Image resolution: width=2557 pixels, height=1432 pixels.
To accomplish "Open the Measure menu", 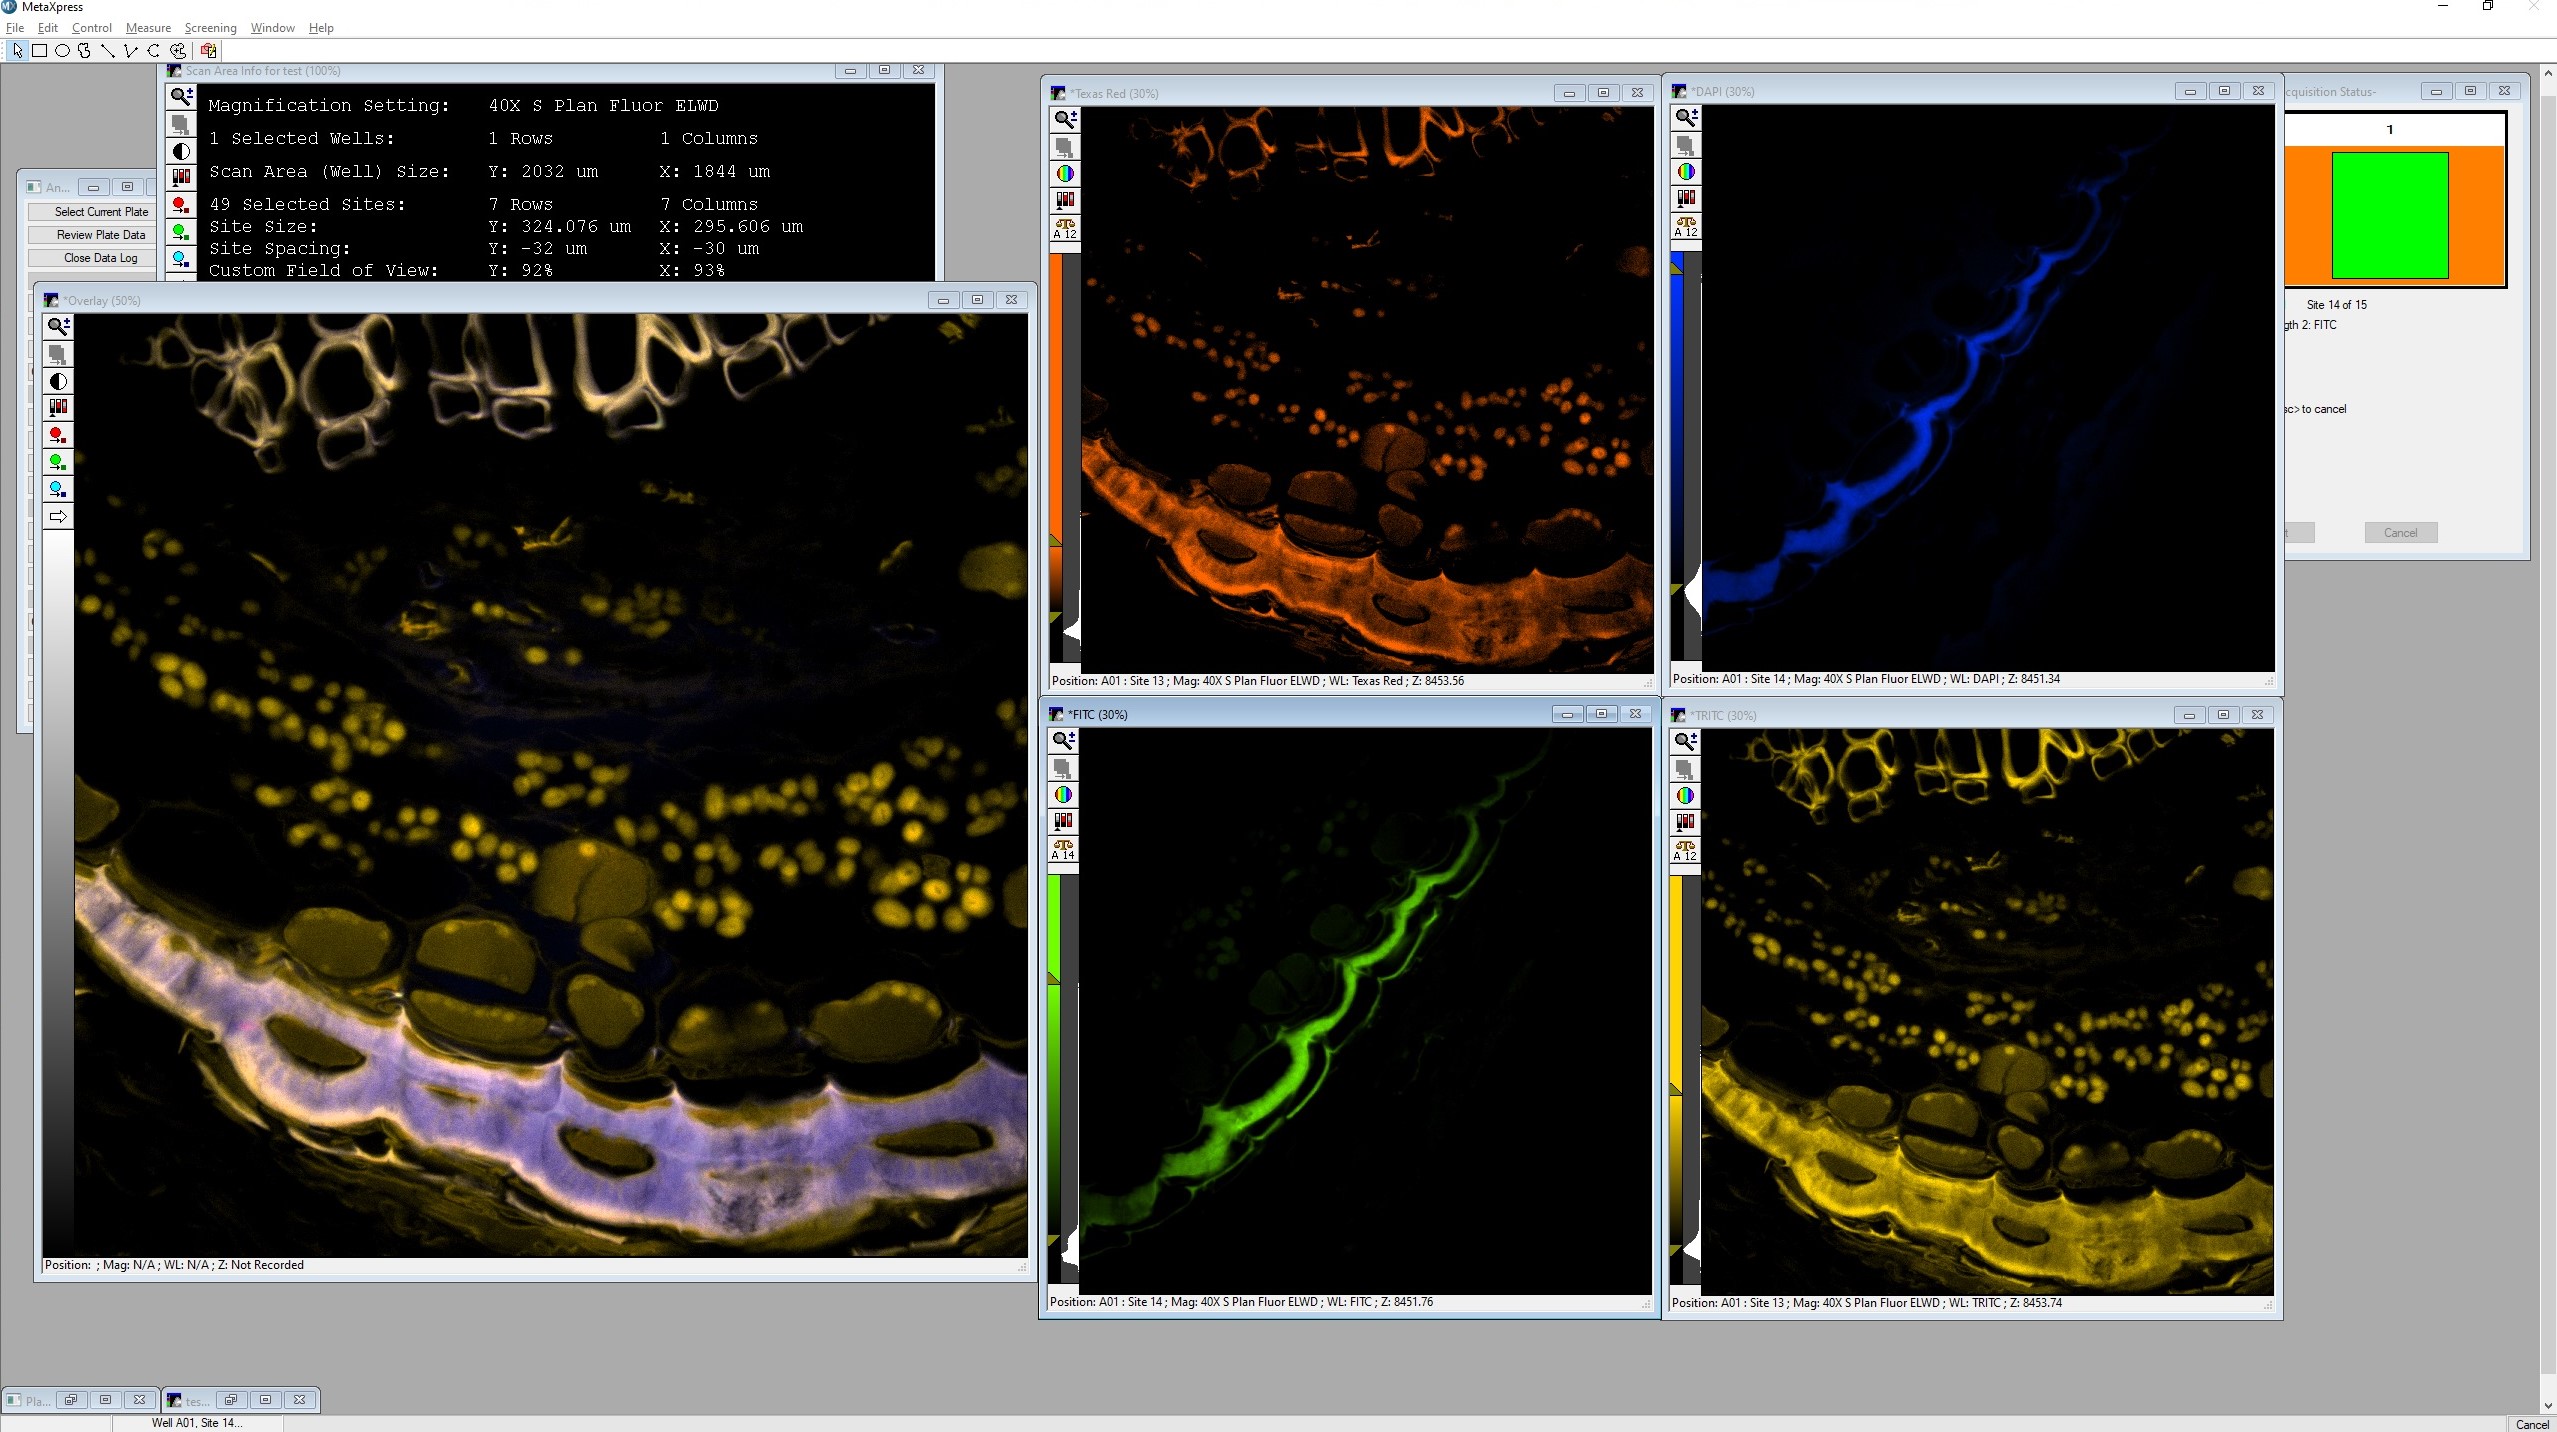I will click(148, 28).
